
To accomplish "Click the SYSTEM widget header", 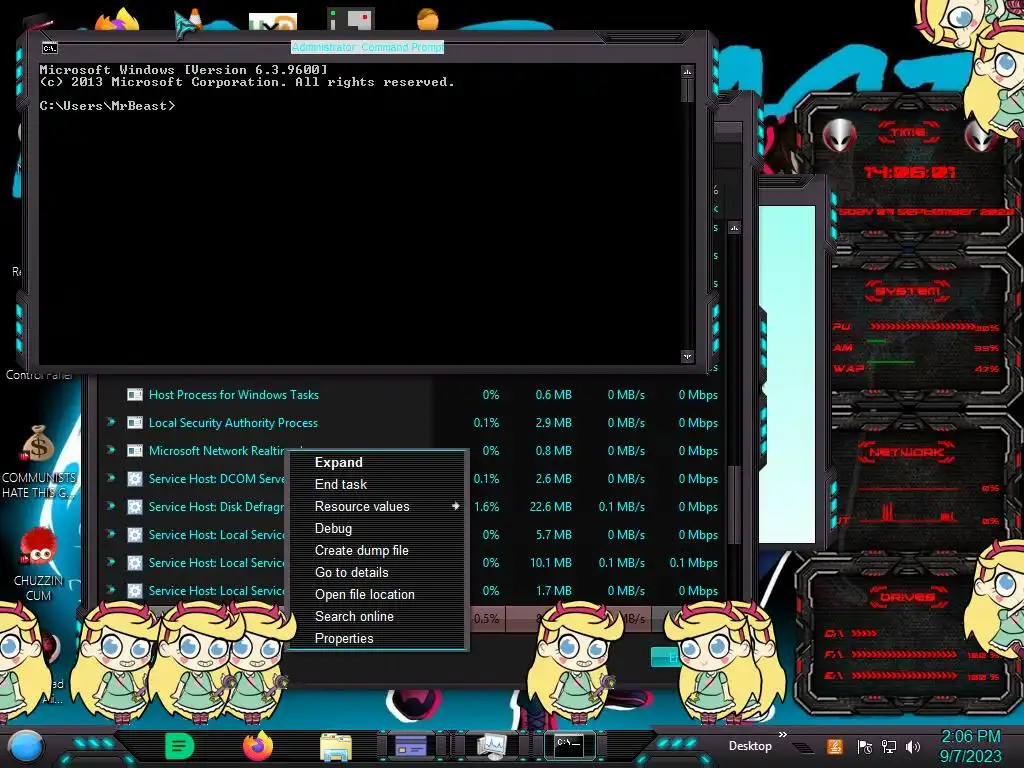I will tap(907, 291).
